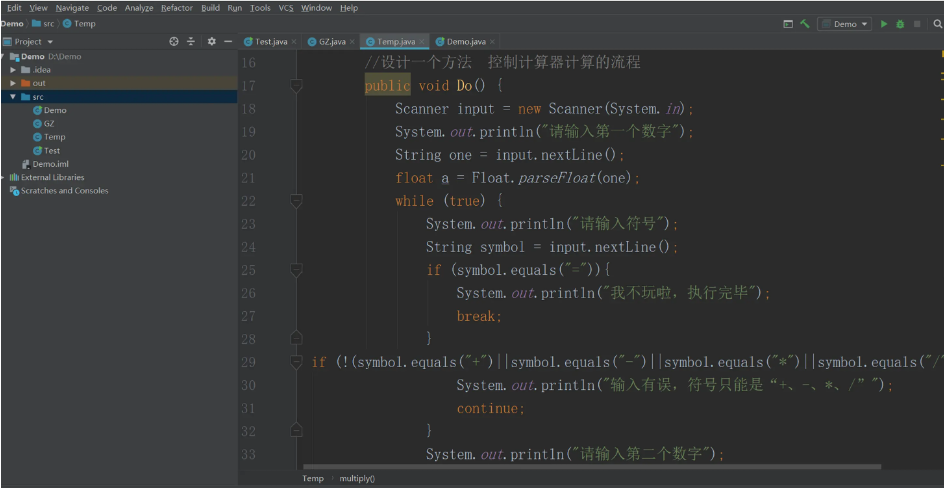Open the Help menu
The width and height of the screenshot is (944, 488).
[x=349, y=8]
